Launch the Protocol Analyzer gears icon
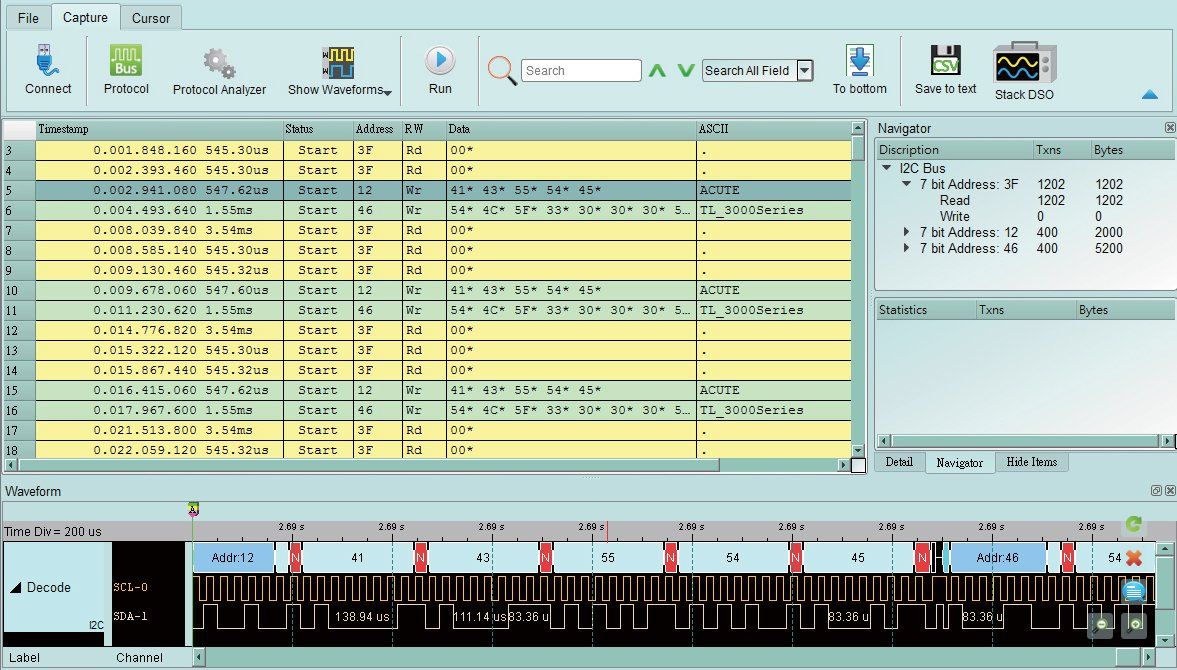This screenshot has height=670, width=1177. click(x=219, y=63)
